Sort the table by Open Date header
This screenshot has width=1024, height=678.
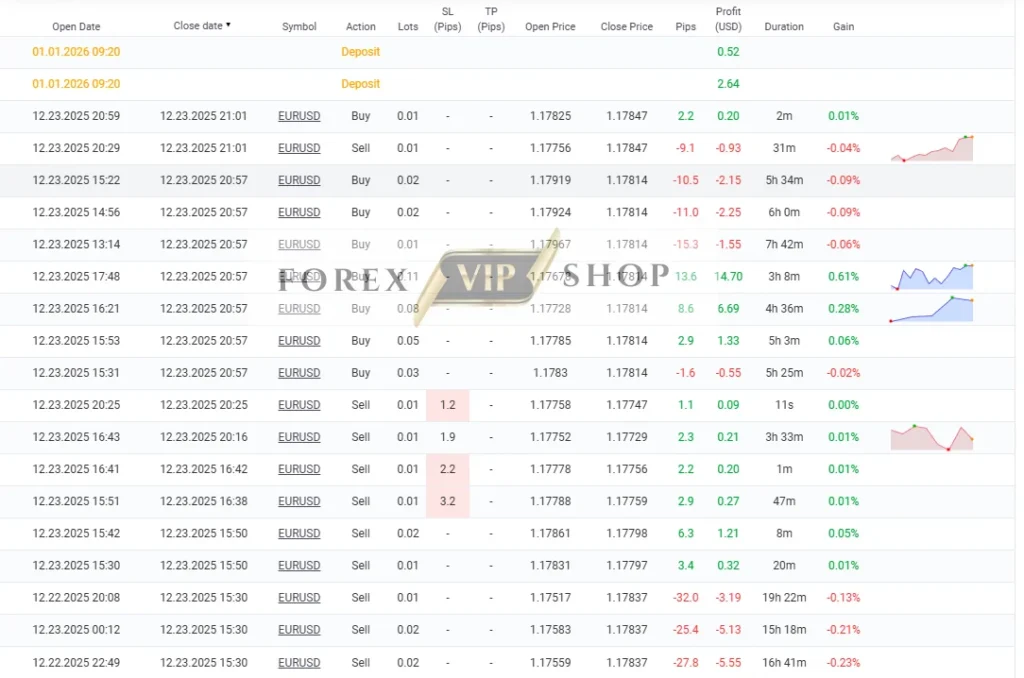76,27
